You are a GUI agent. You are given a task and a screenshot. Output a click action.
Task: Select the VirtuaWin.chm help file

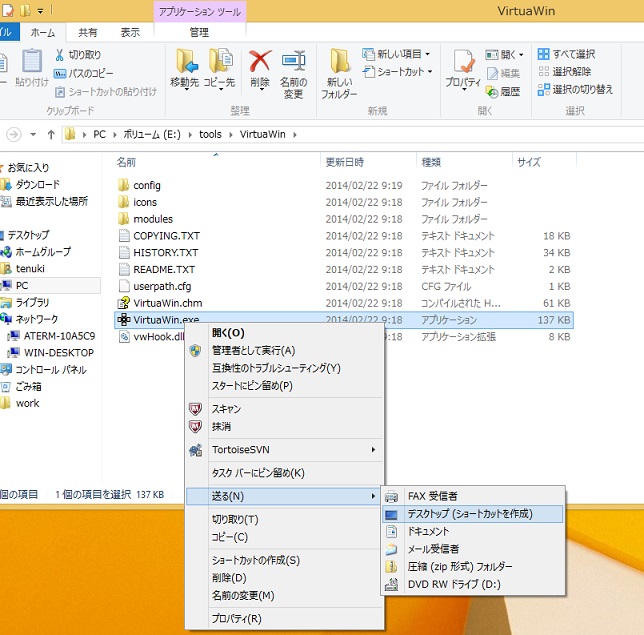pos(167,303)
